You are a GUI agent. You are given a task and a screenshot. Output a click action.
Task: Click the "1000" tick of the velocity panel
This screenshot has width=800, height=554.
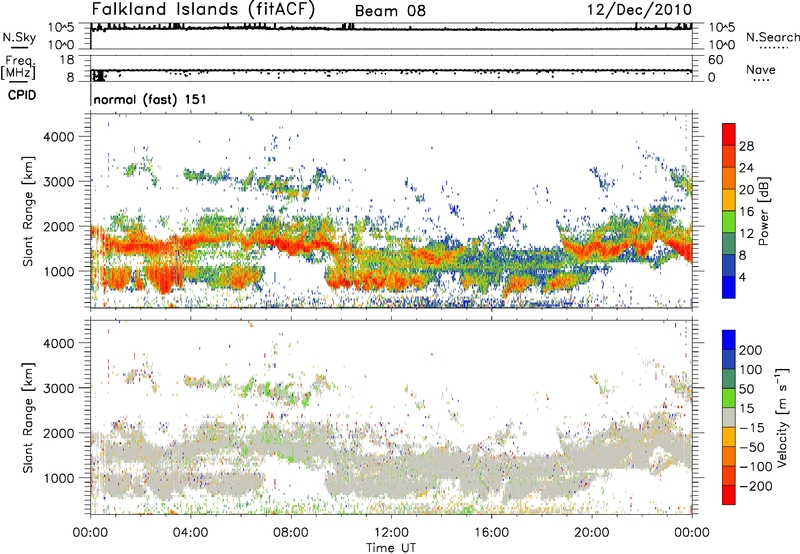point(58,478)
